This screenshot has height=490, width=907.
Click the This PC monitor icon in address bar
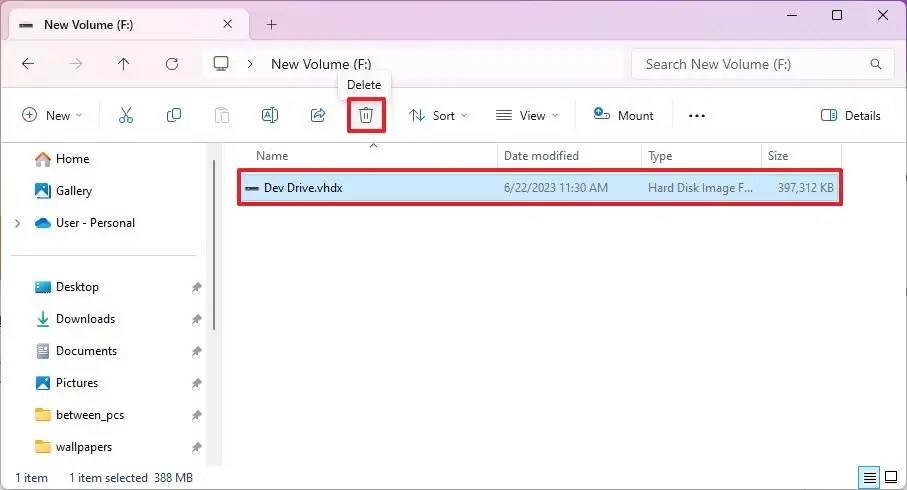221,64
